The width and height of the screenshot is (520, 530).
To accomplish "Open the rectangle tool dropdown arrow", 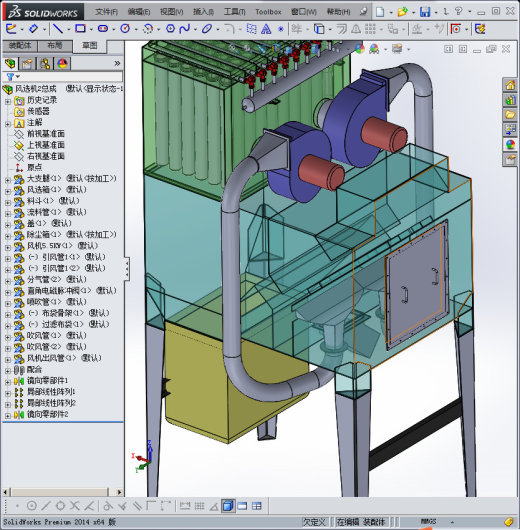I will pos(92,29).
